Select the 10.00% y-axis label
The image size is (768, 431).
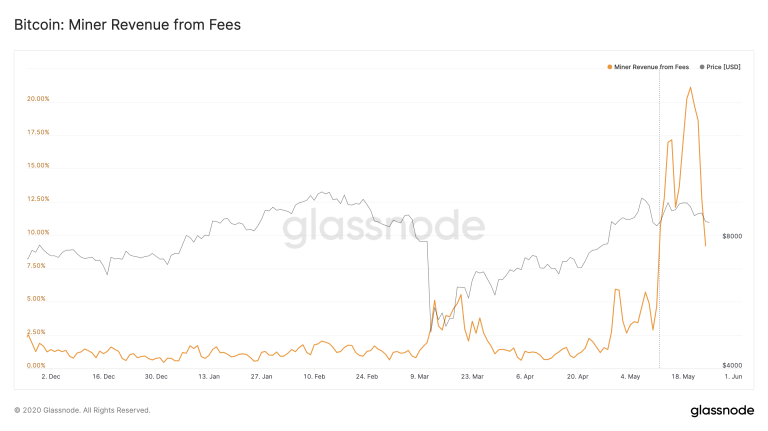click(38, 232)
